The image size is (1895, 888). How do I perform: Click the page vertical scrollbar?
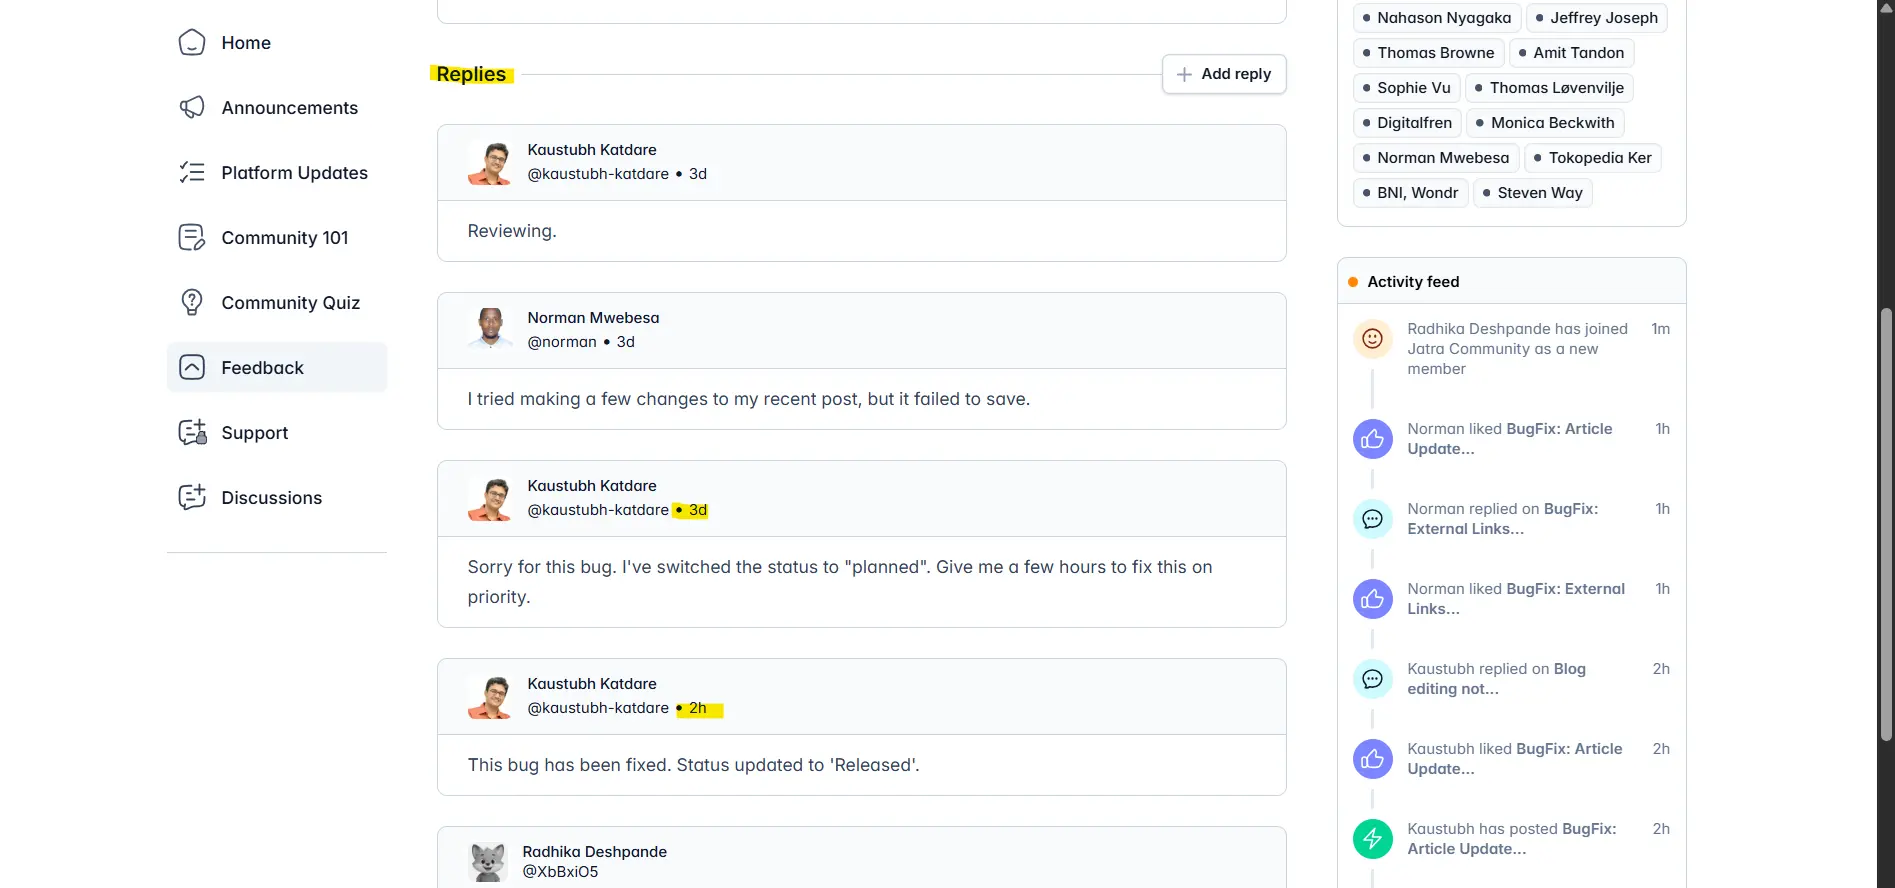coord(1886,520)
